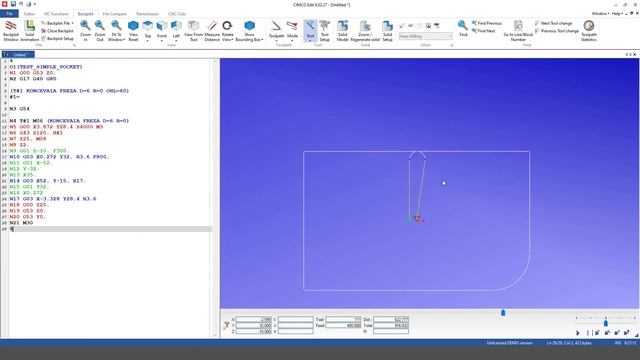This screenshot has height=360, width=640.
Task: Click the X coordinate field
Action: 254,320
